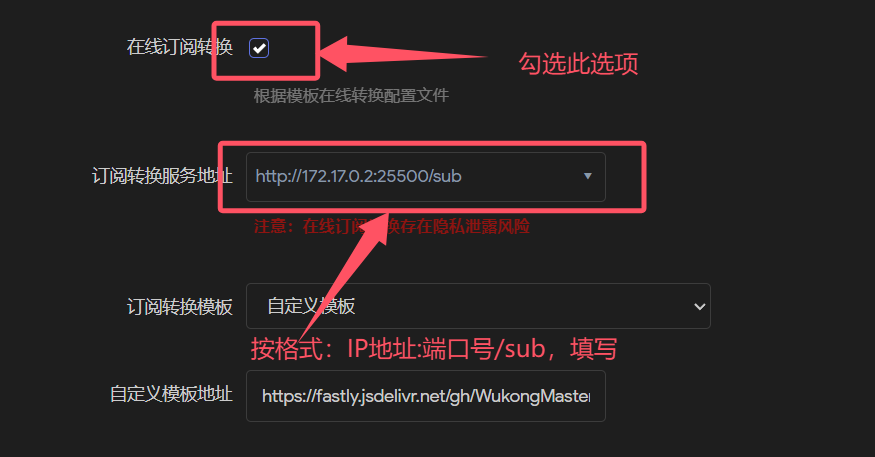Open the 自定义模板 template selector
The image size is (875, 457).
(x=478, y=306)
